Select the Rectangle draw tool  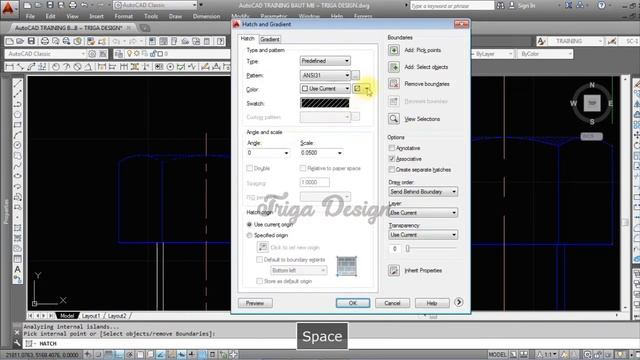tap(18, 125)
